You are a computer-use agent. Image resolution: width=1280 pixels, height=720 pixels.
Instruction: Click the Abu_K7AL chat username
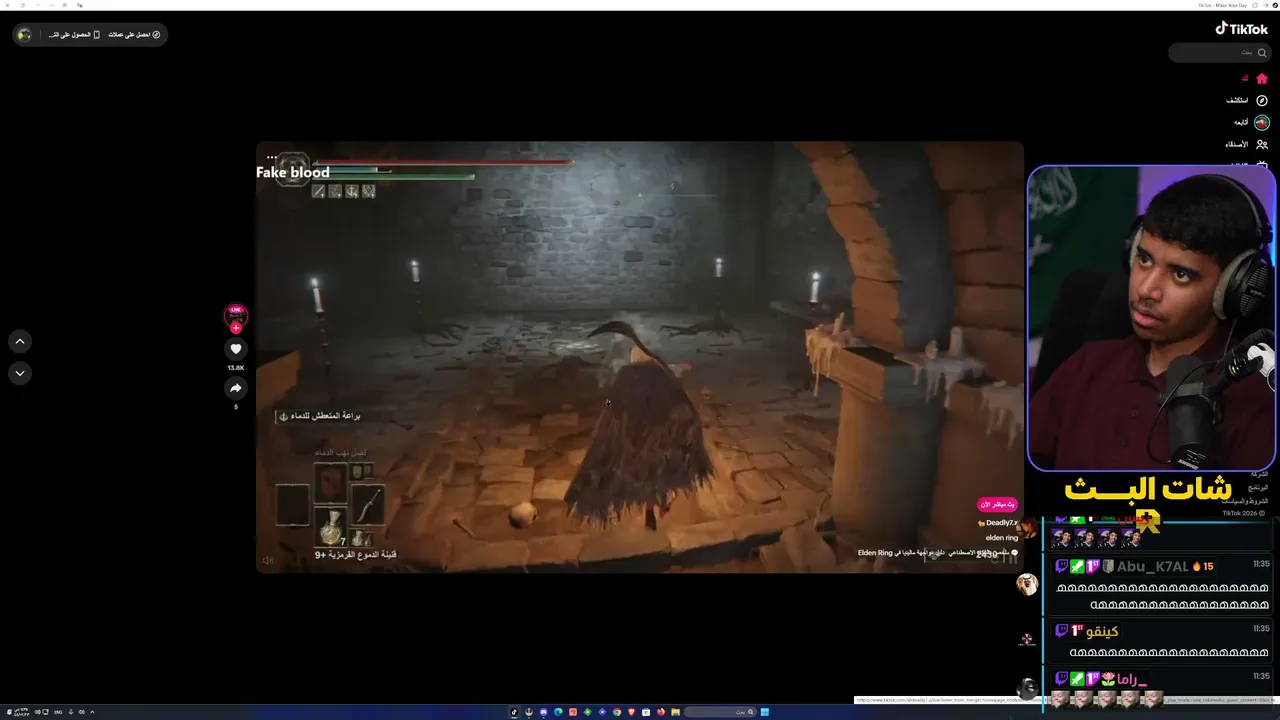[x=1152, y=566]
